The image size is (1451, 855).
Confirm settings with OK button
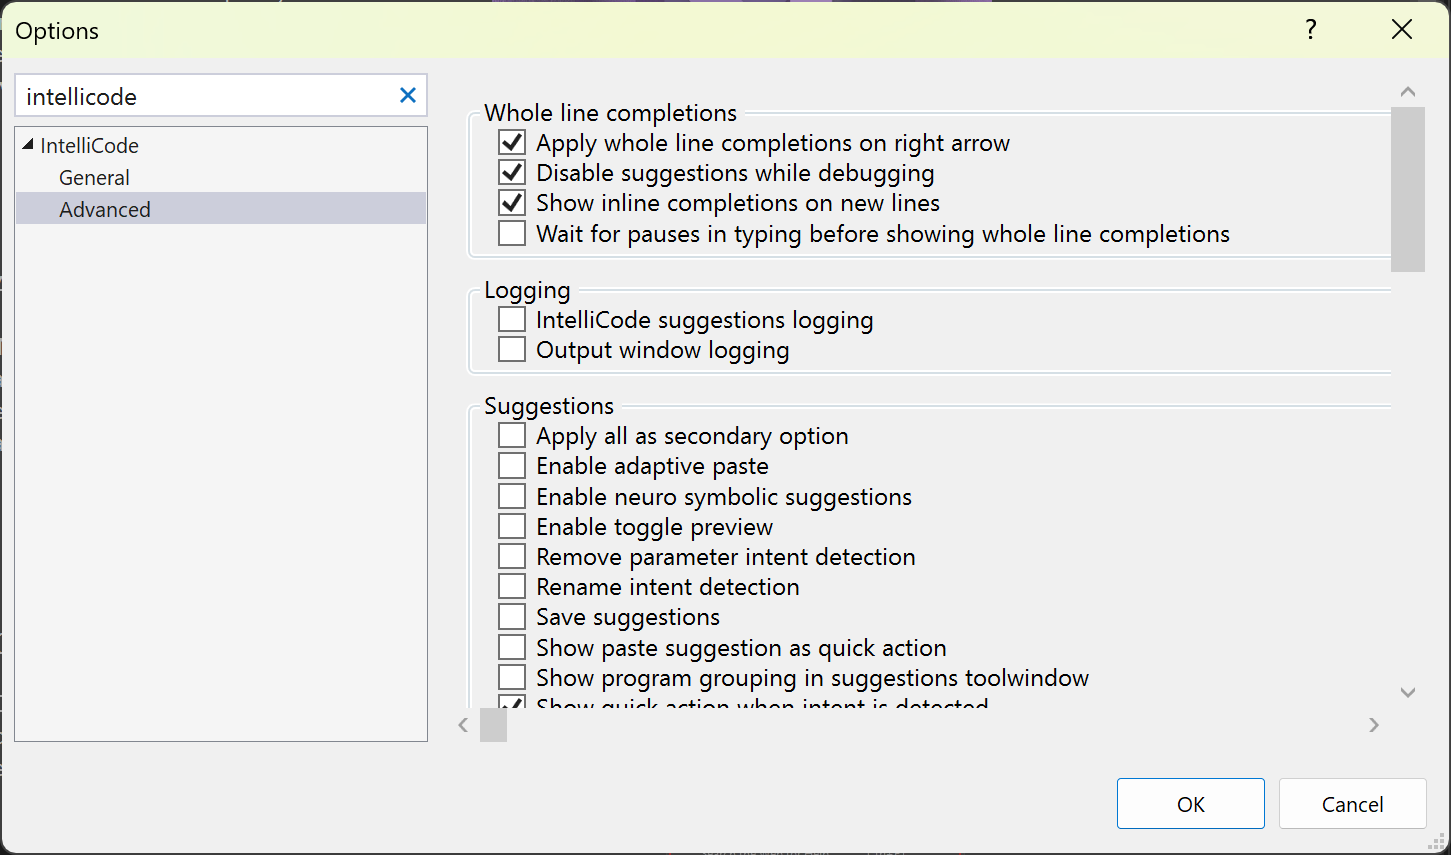coord(1190,803)
